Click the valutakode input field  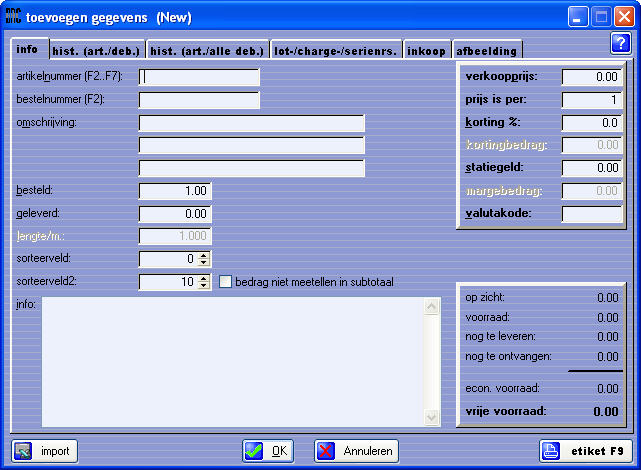pos(592,213)
